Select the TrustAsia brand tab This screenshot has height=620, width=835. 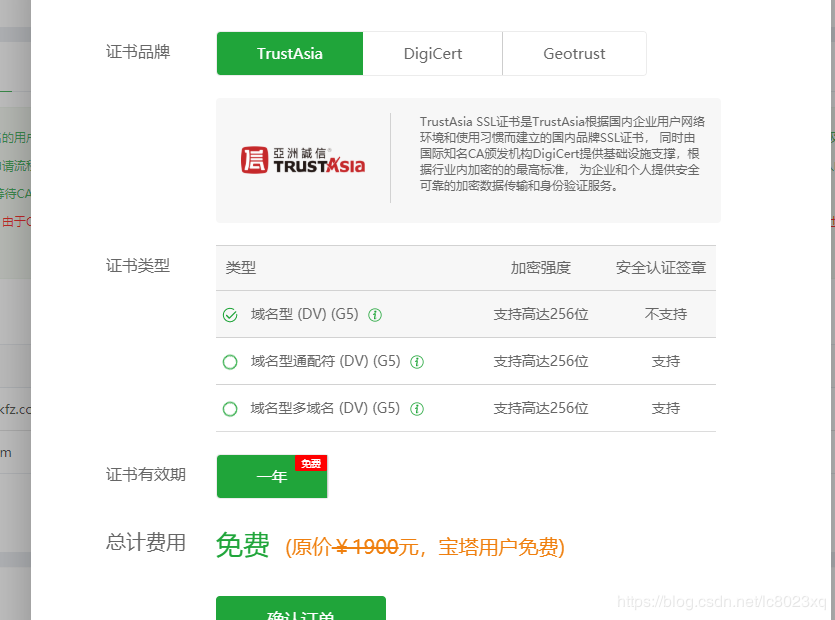click(x=289, y=53)
